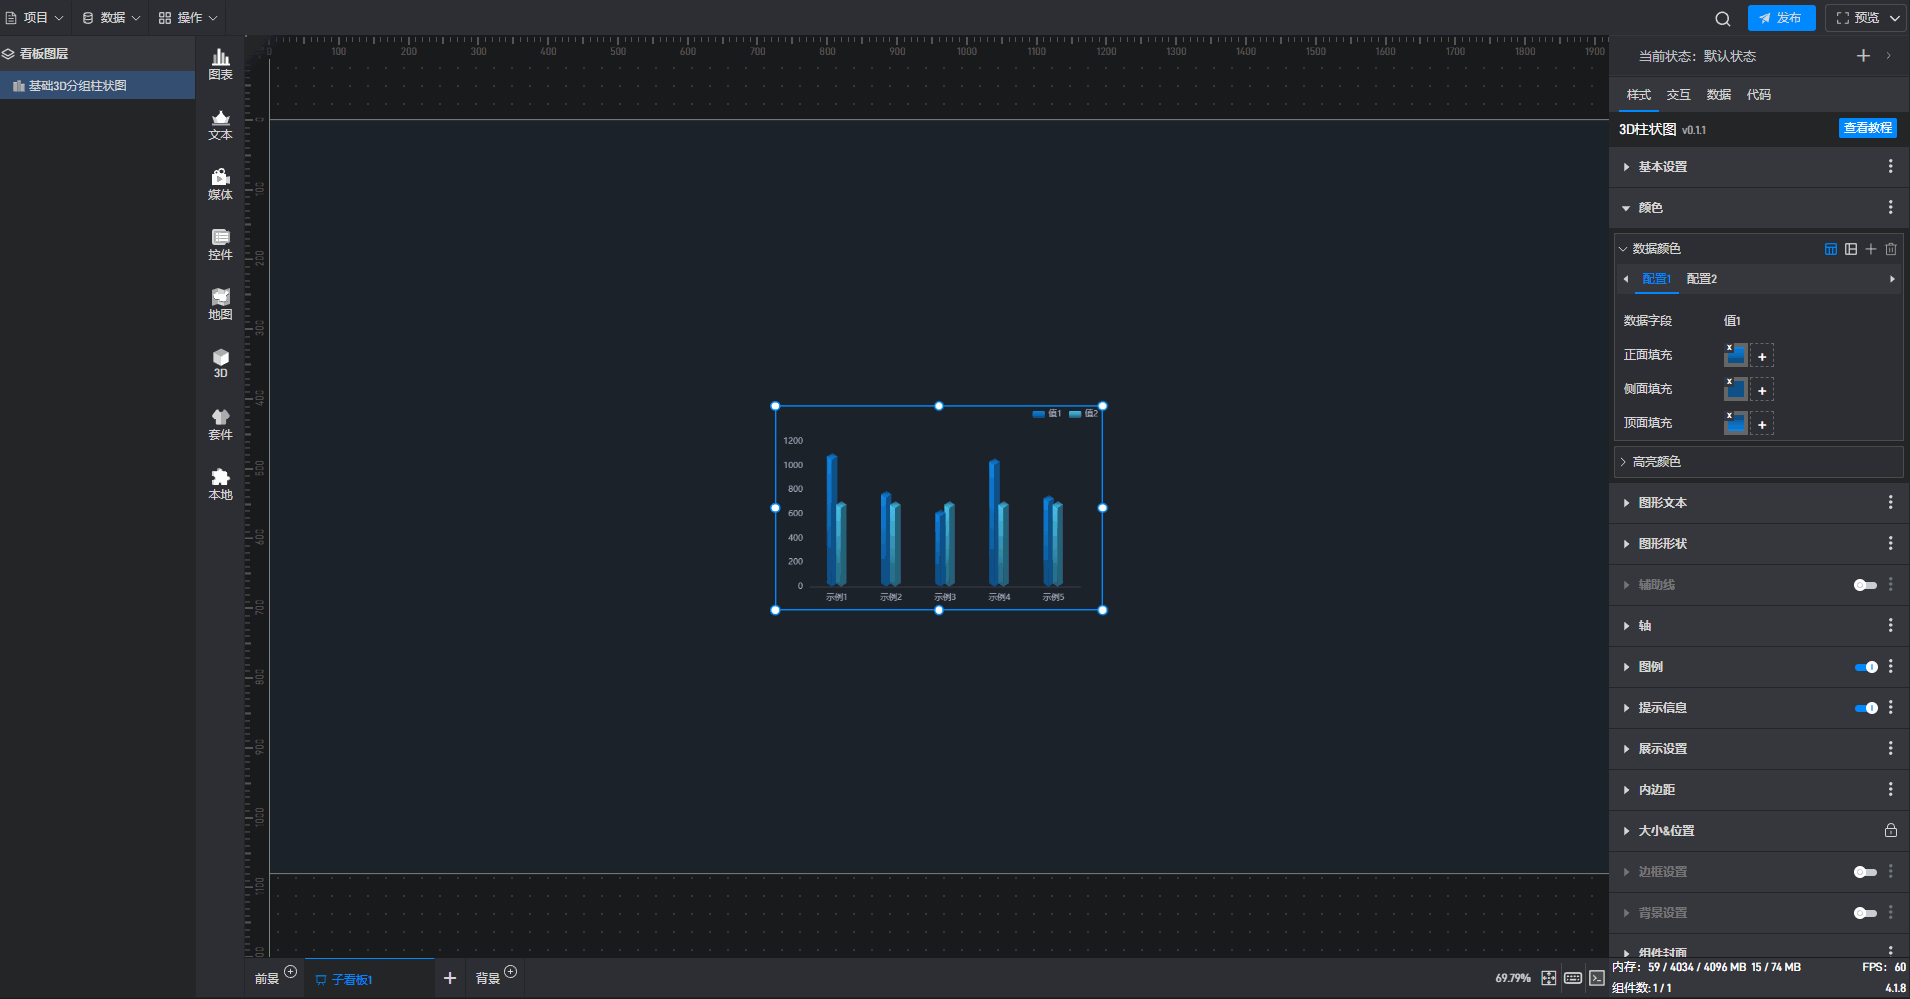Open the 图表 chart components icon
The width and height of the screenshot is (1910, 999).
click(220, 64)
